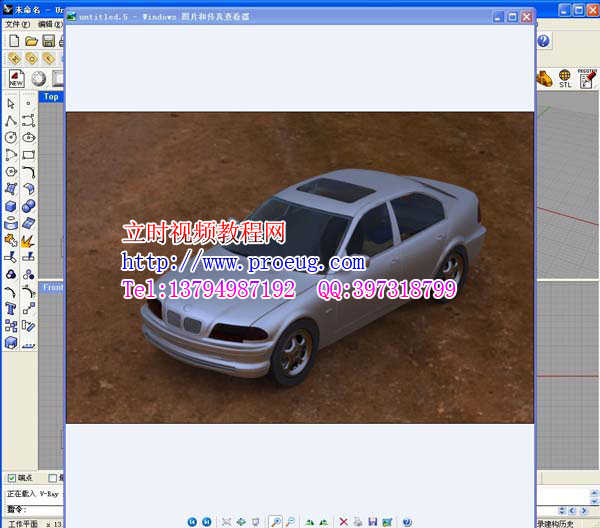
Task: Select the Rectangle tool in Rhino
Action: pyautogui.click(x=28, y=155)
